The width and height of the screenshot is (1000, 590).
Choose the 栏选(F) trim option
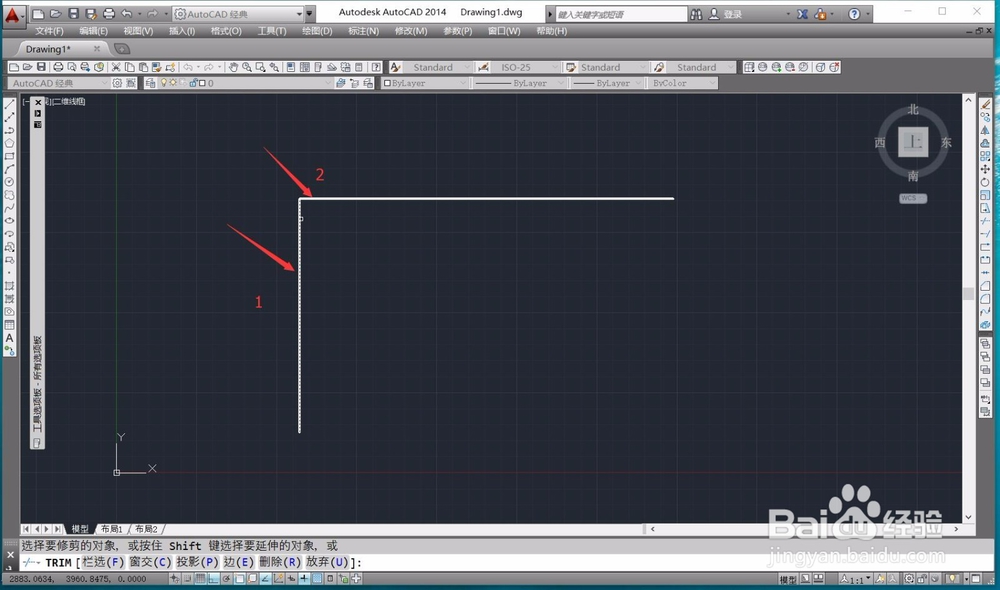tap(103, 562)
